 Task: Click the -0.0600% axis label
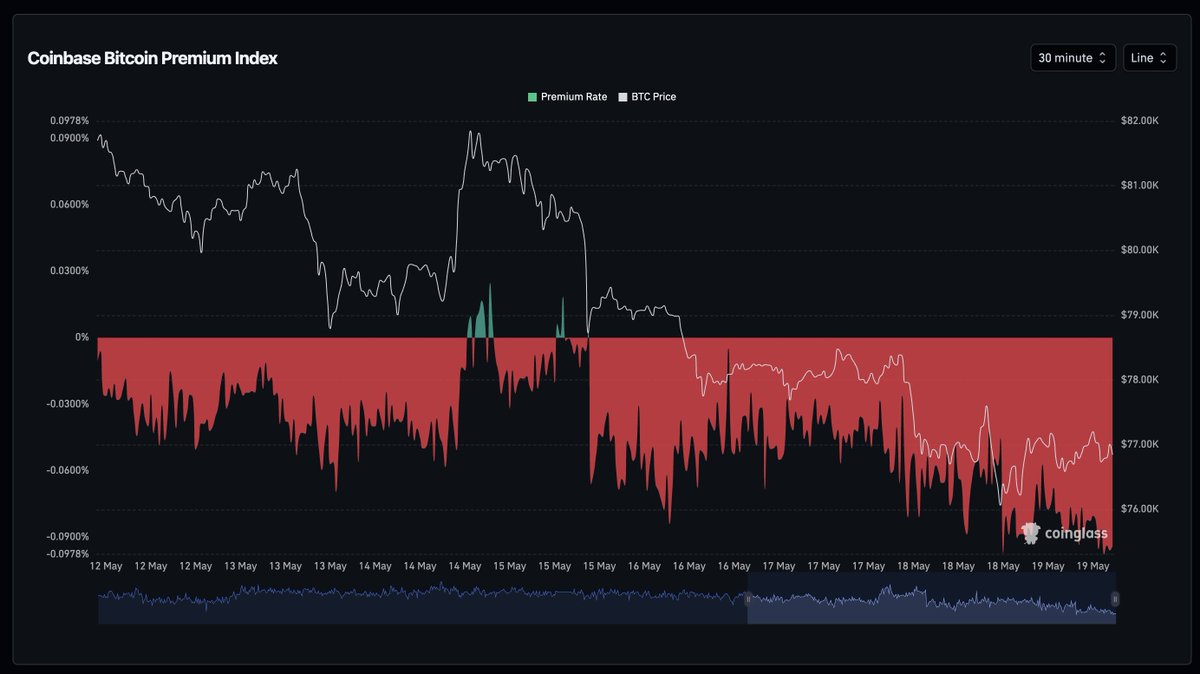[68, 470]
